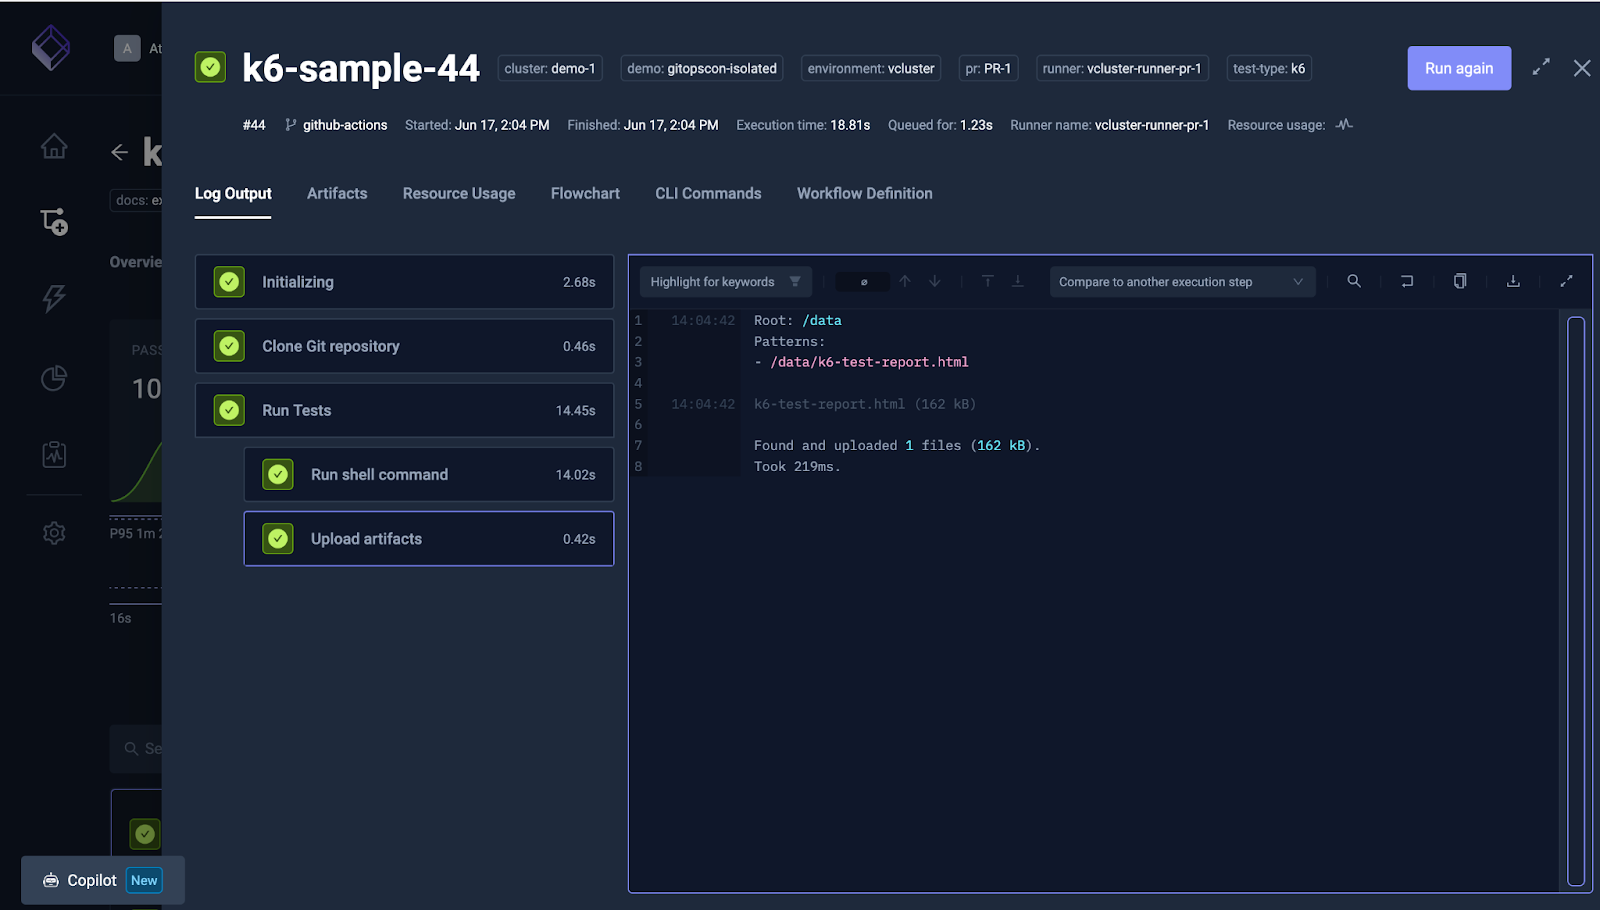This screenshot has height=910, width=1600.
Task: Open the Home dashboard icon
Action: (54, 146)
